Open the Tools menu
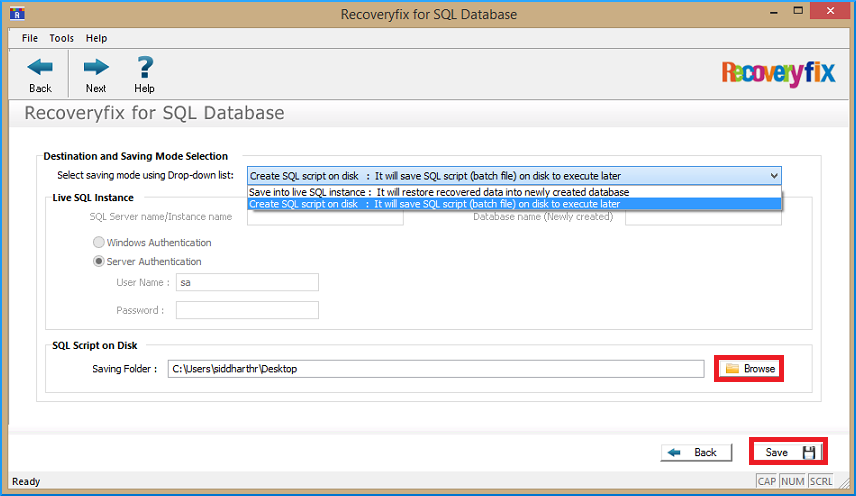Image resolution: width=856 pixels, height=496 pixels. click(61, 38)
